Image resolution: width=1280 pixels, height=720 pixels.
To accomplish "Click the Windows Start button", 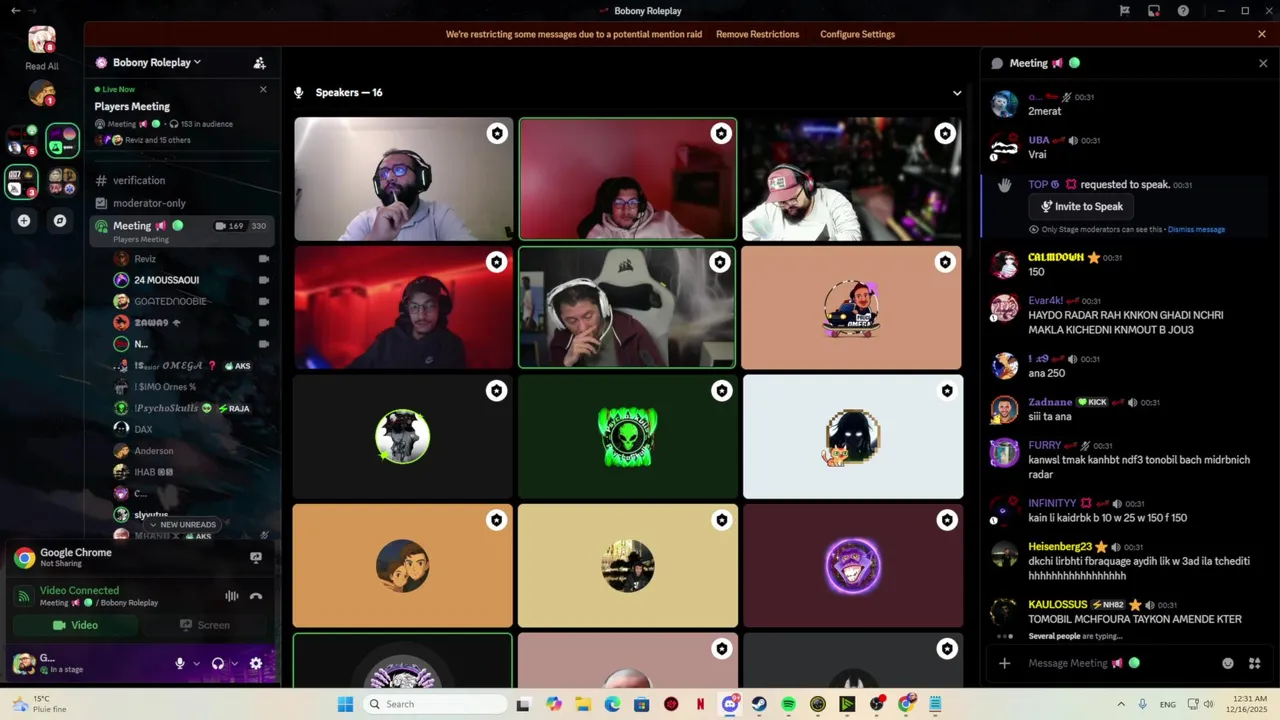I will [345, 704].
